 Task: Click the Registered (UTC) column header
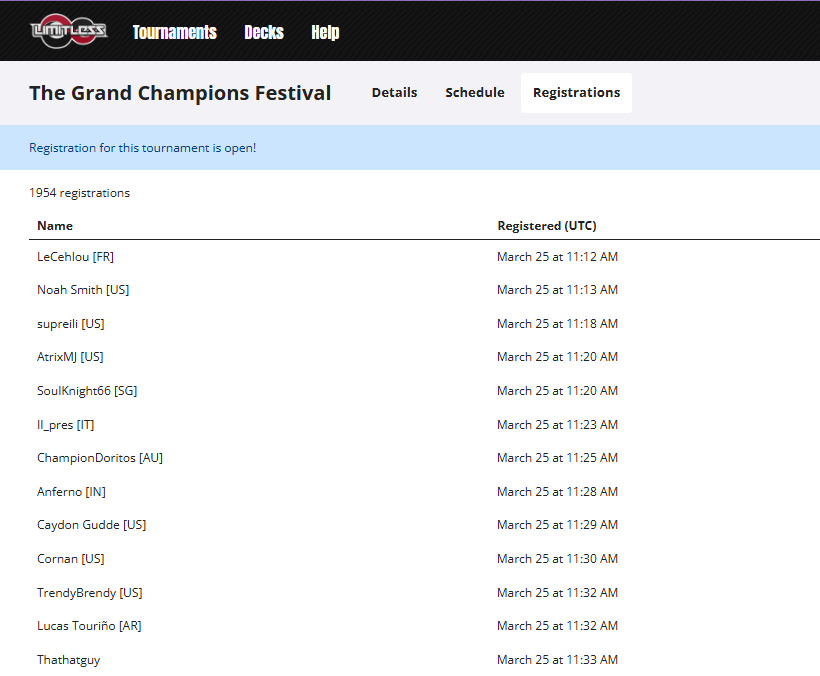coord(546,226)
